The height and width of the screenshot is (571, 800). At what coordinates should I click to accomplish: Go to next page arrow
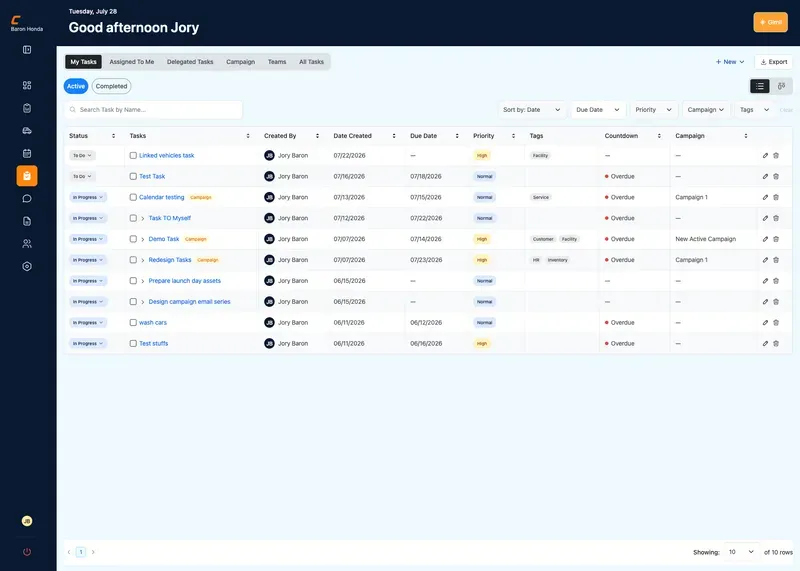coord(93,552)
